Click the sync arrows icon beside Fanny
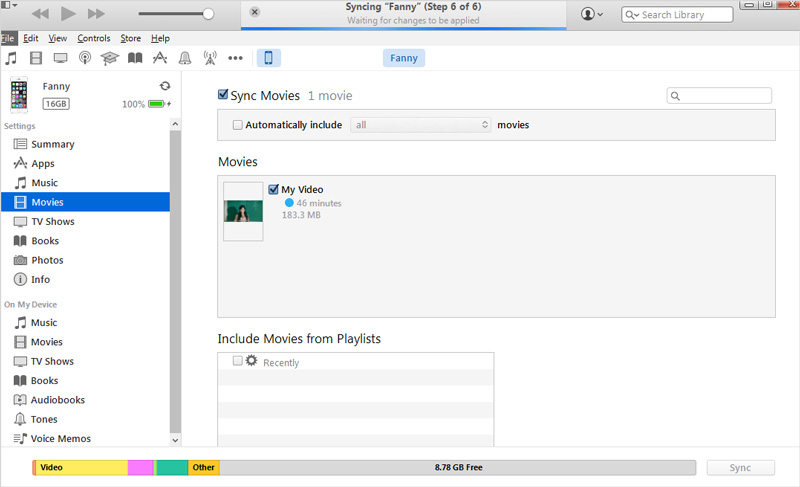The image size is (800, 487). [165, 86]
